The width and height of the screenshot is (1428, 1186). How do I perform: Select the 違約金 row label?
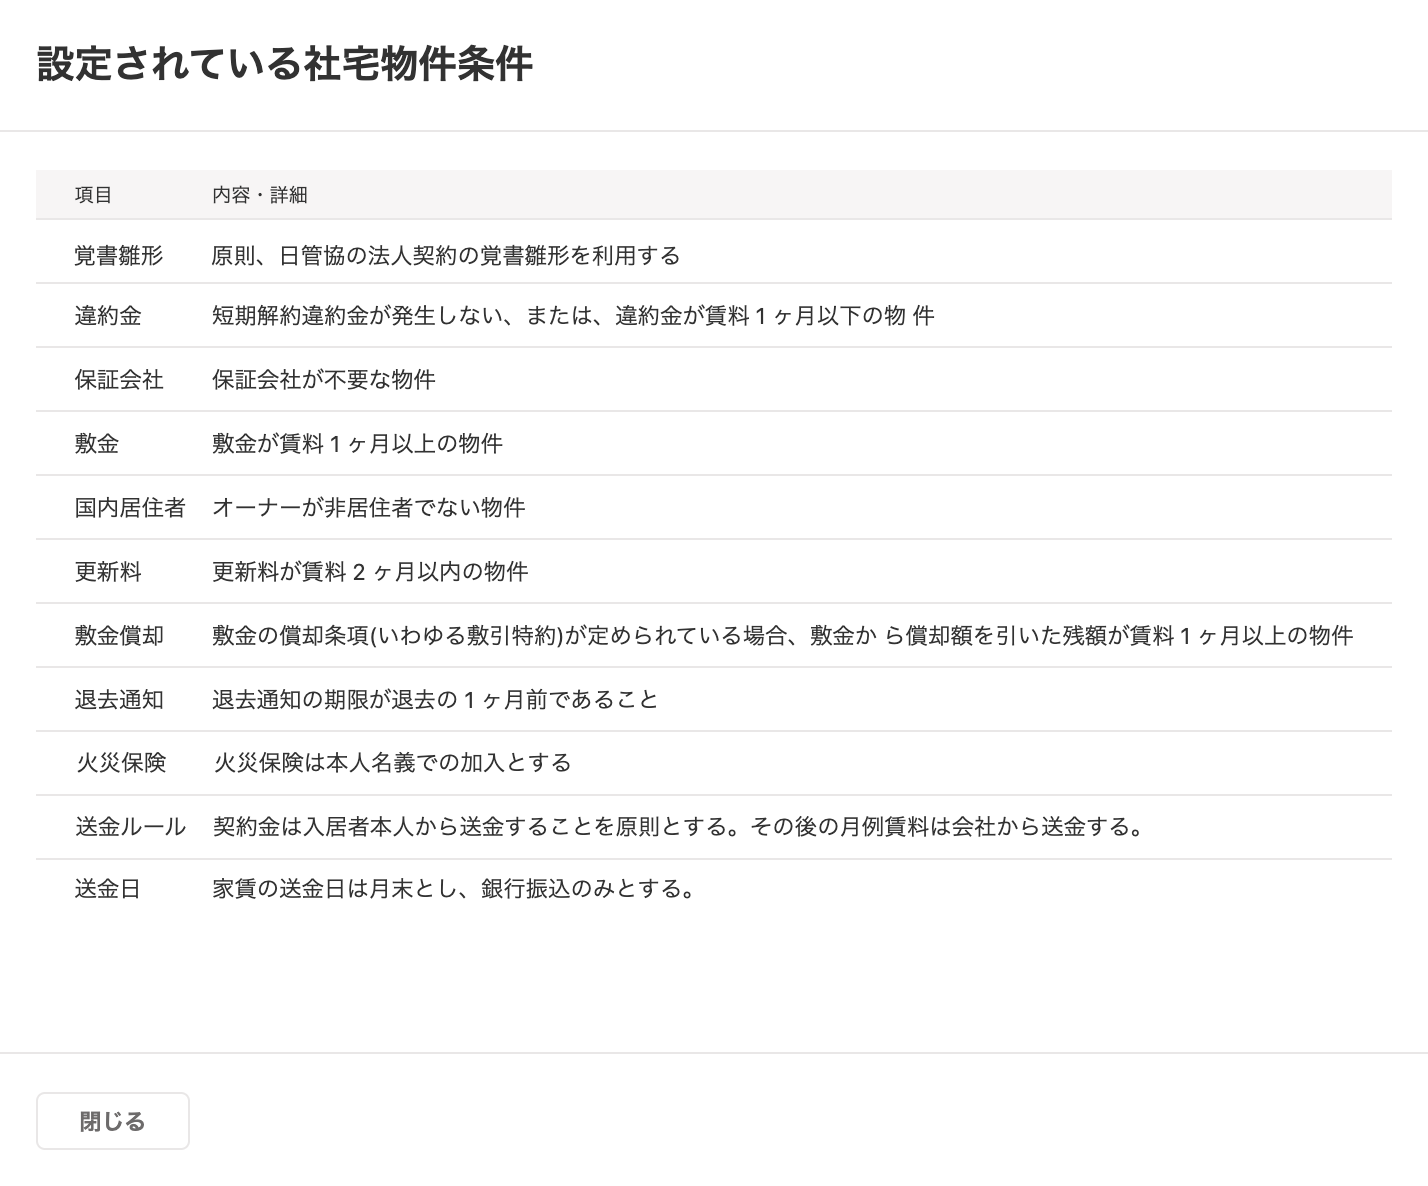tap(108, 316)
